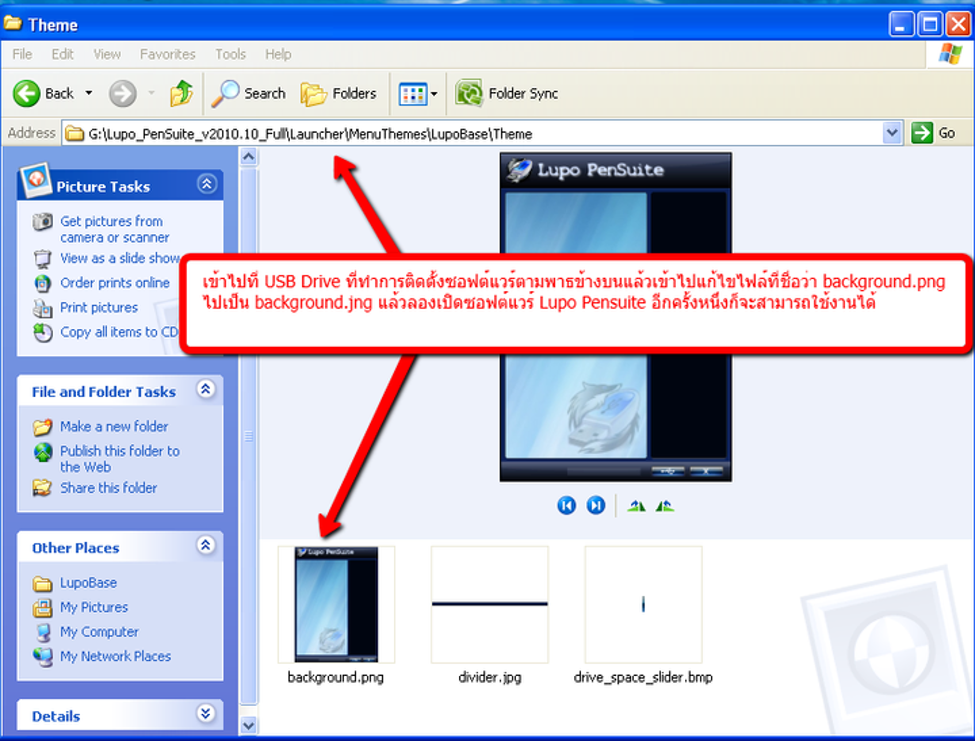Open My Computer in Other Places
The image size is (977, 741).
pos(99,632)
